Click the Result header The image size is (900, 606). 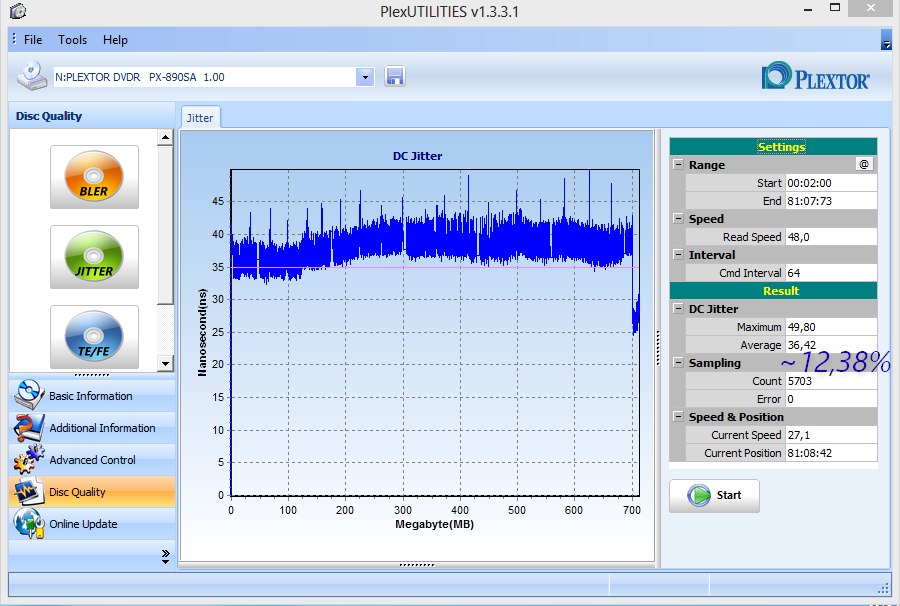coord(773,291)
